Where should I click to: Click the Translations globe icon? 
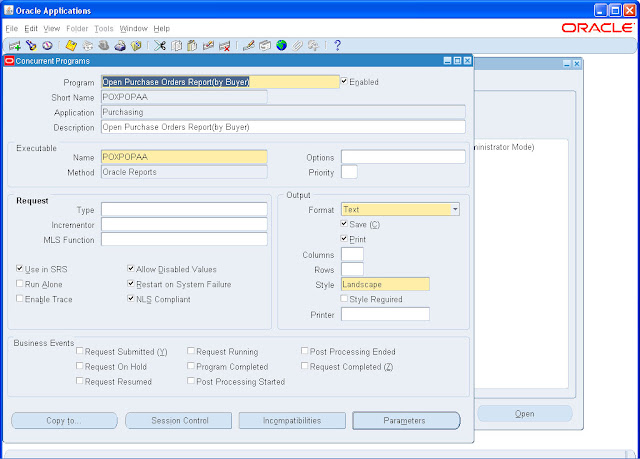coord(281,46)
